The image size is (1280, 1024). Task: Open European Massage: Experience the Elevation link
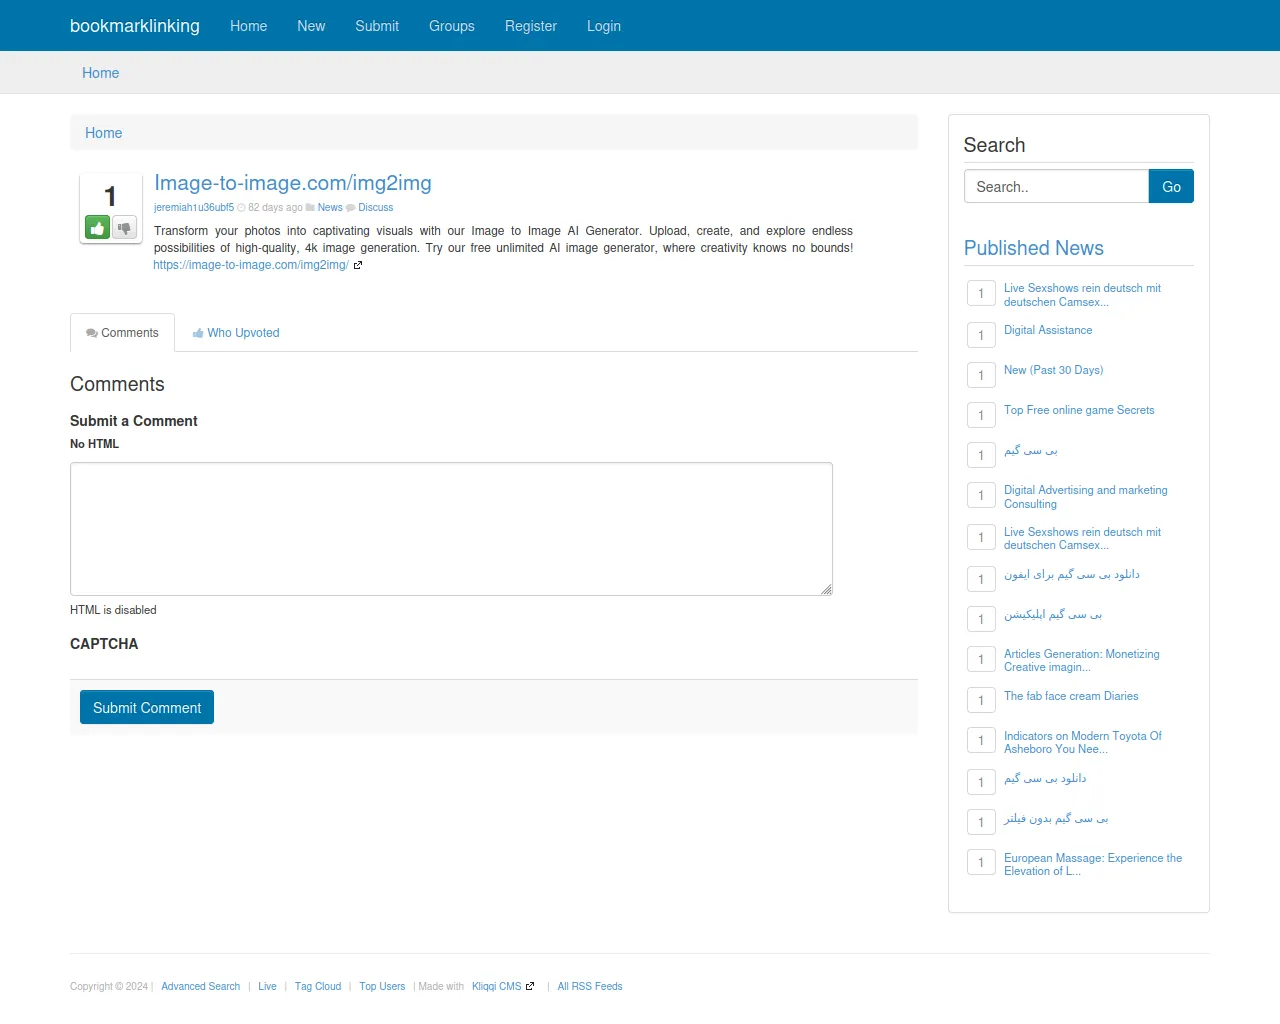coord(1093,865)
